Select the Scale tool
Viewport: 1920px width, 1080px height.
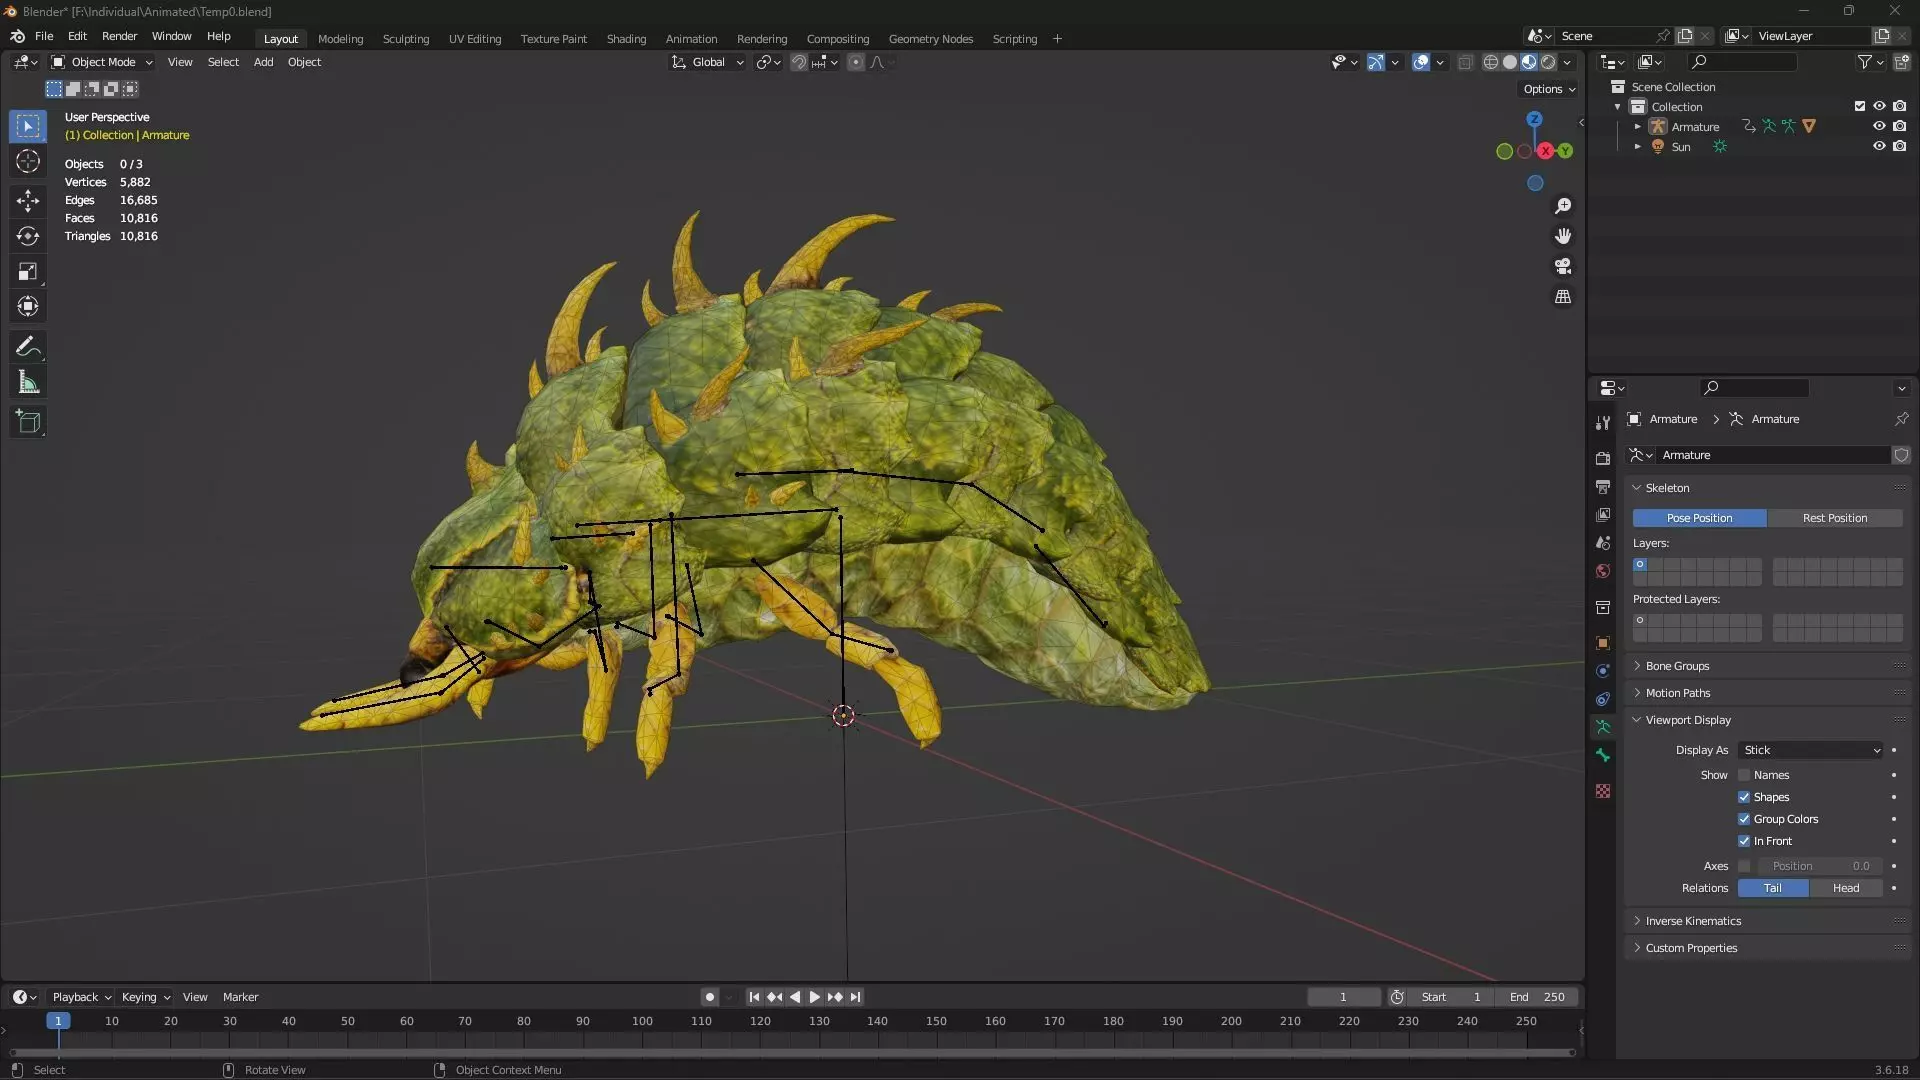[28, 271]
